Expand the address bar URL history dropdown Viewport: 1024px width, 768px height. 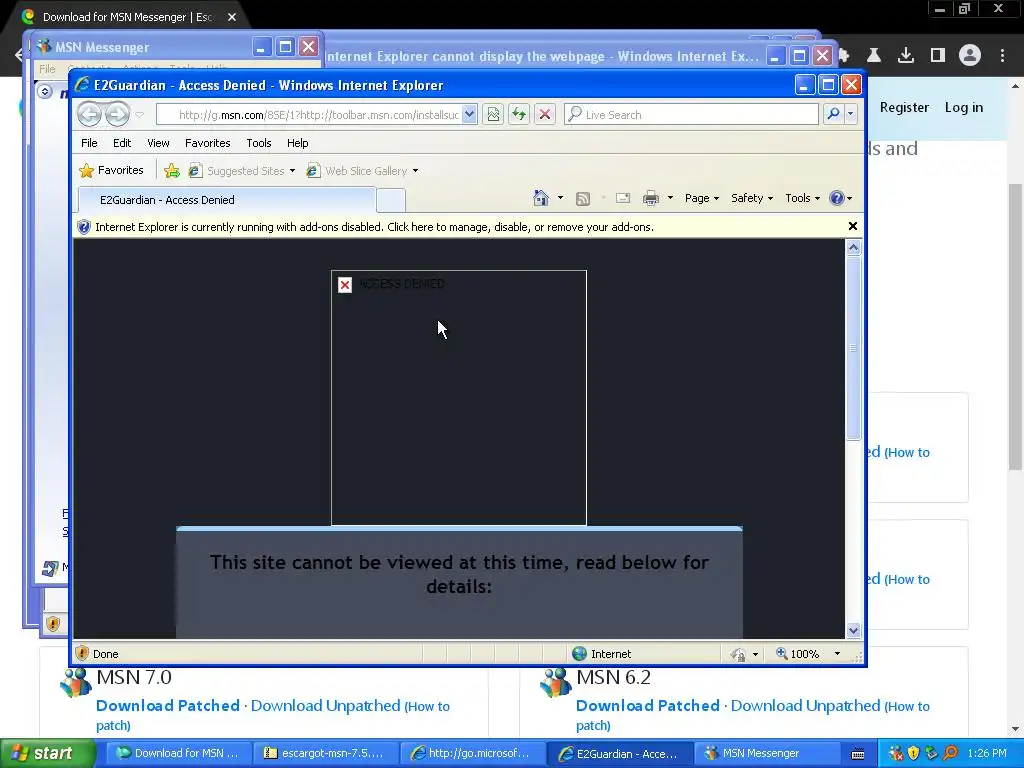click(x=470, y=114)
